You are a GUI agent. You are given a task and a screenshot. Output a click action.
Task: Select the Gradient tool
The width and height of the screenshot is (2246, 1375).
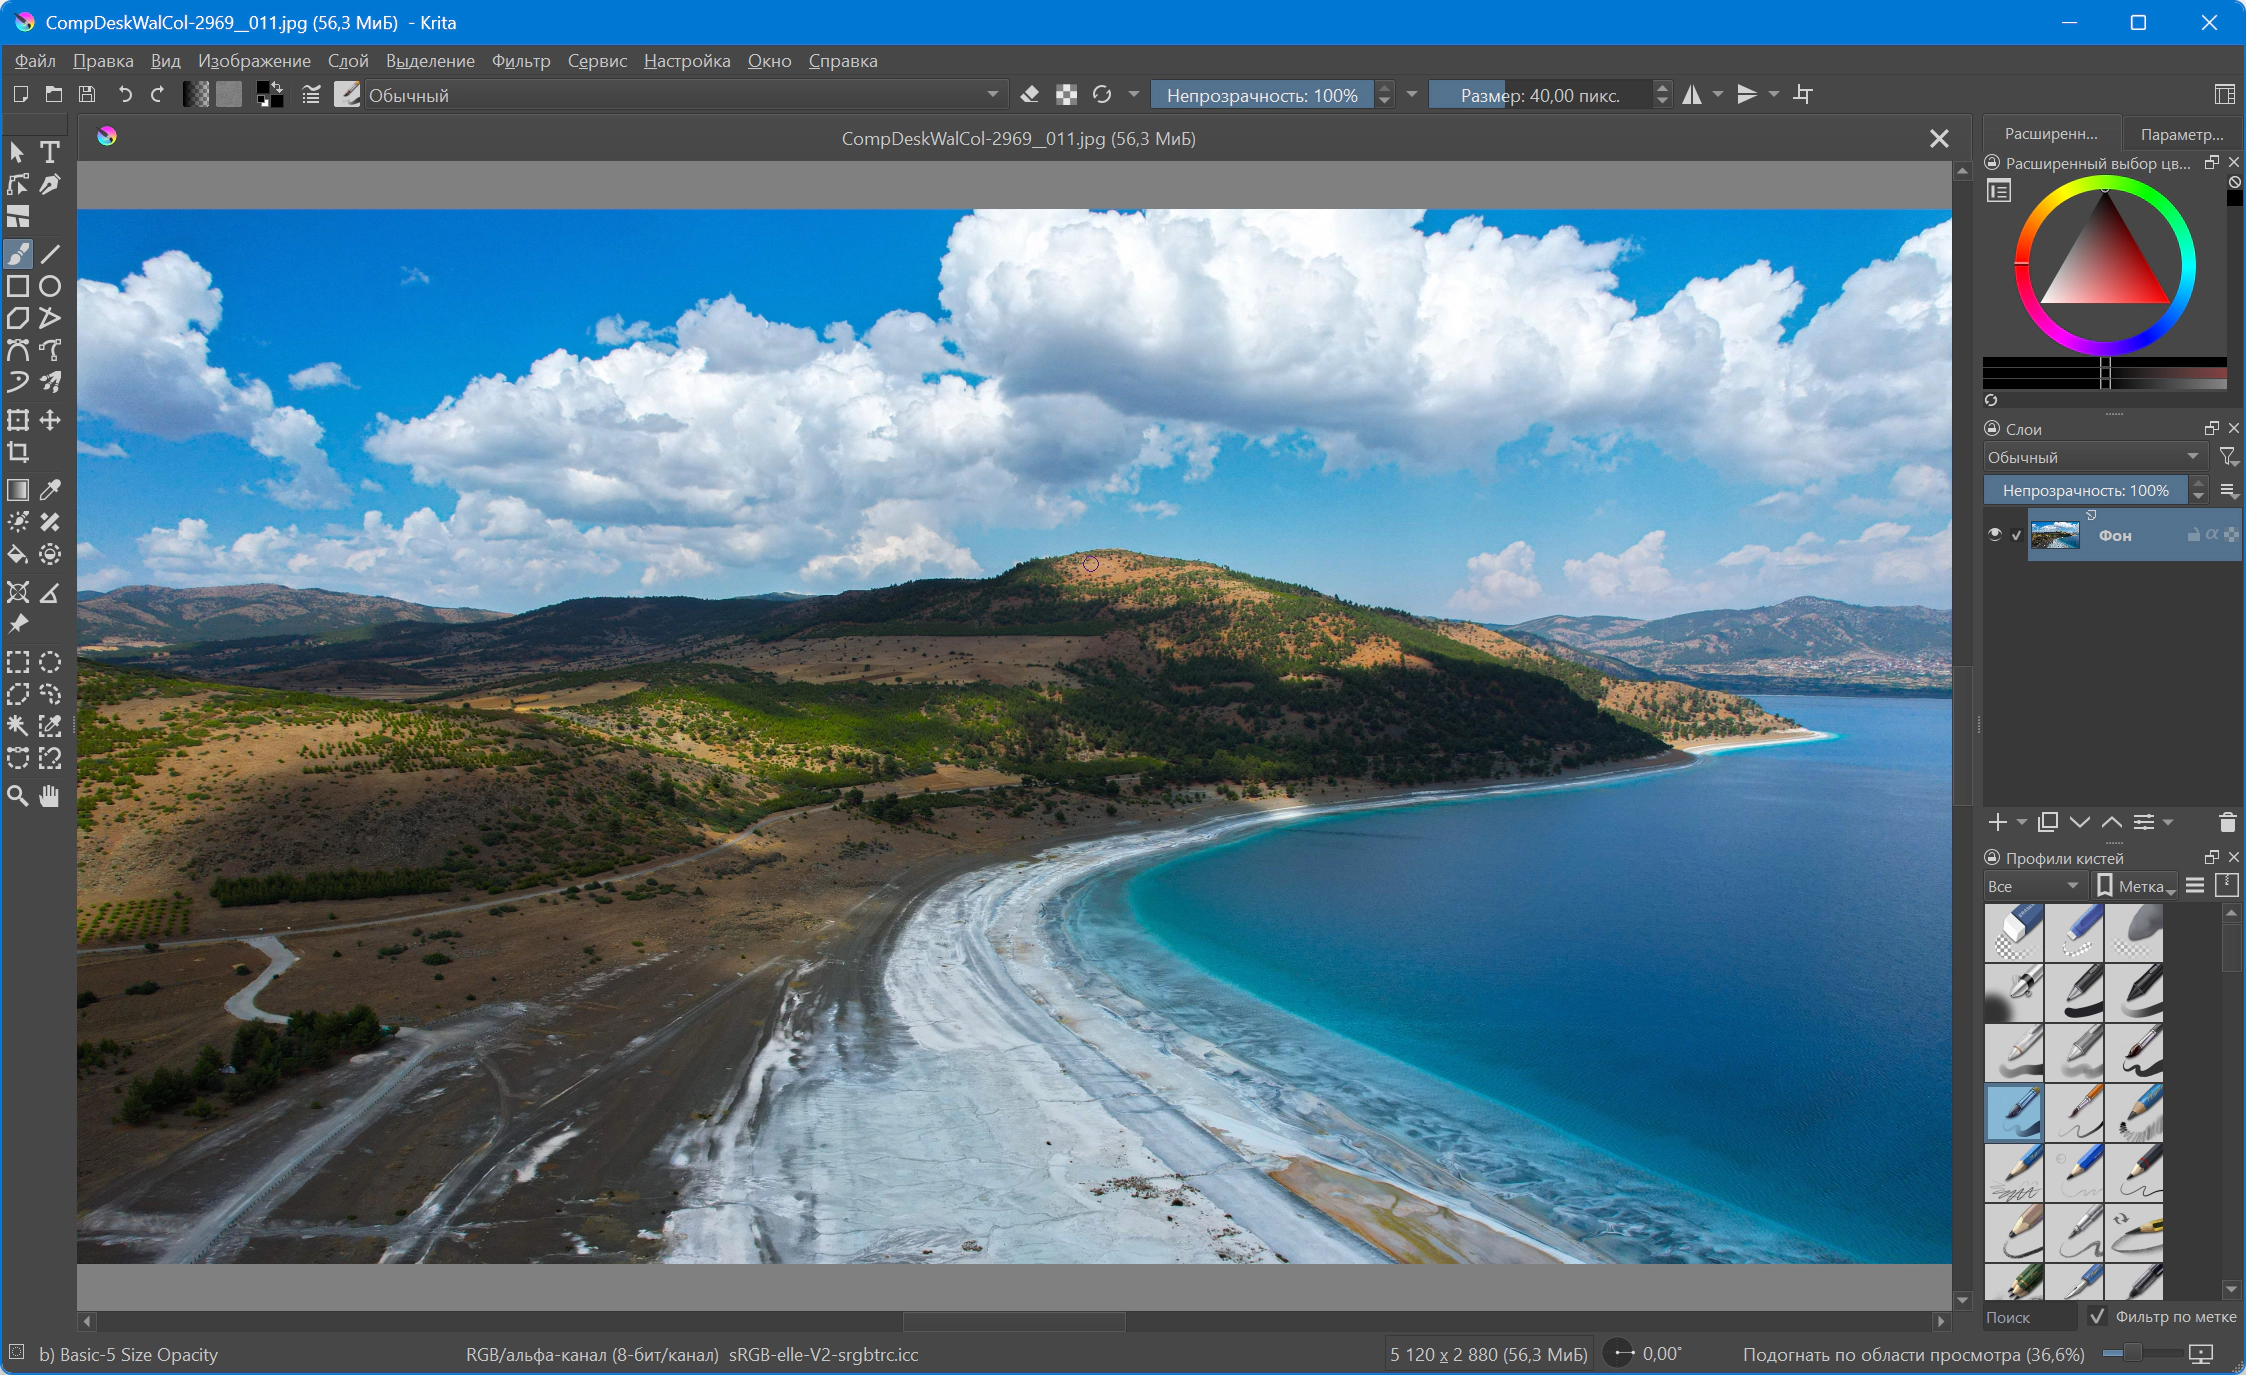18,490
